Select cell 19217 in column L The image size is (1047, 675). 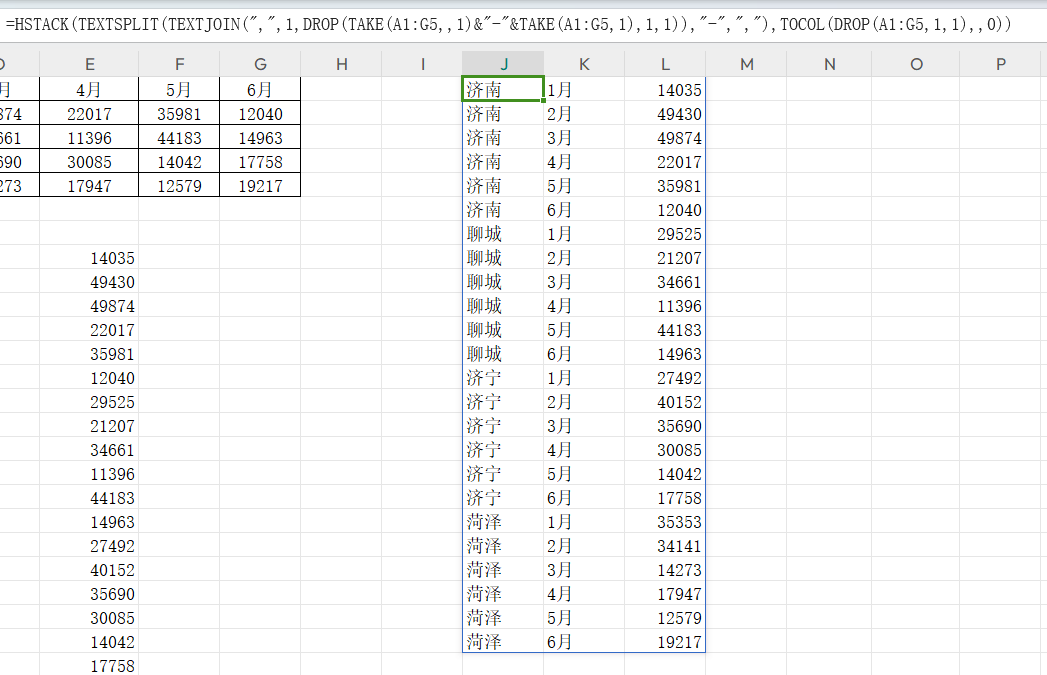(x=665, y=642)
